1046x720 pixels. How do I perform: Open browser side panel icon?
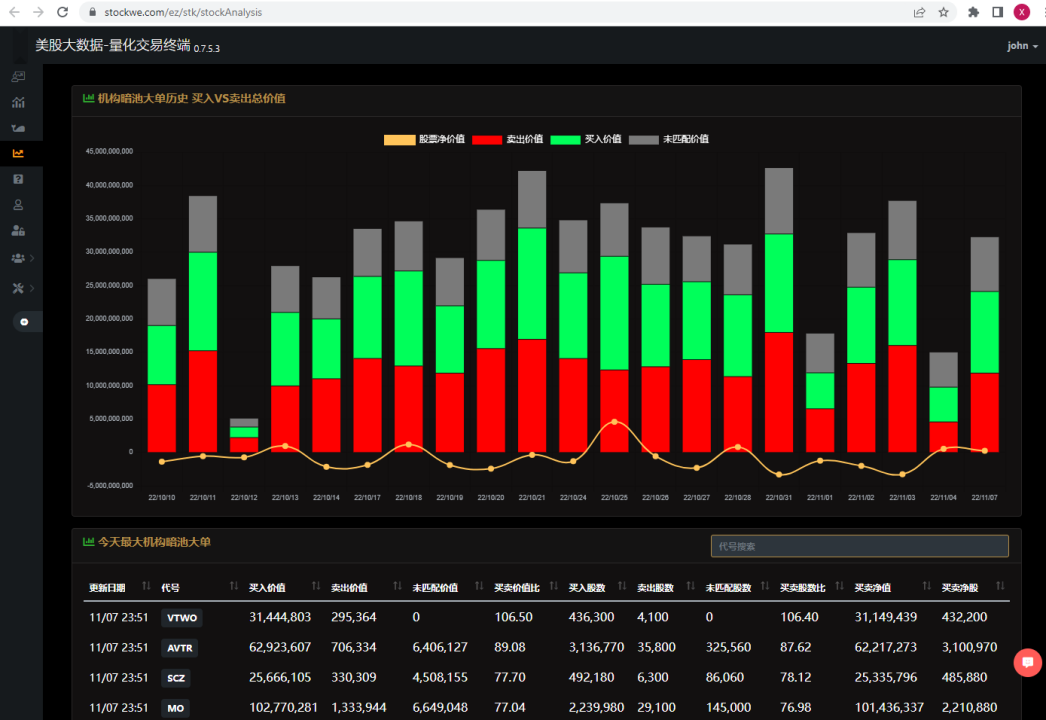(997, 12)
